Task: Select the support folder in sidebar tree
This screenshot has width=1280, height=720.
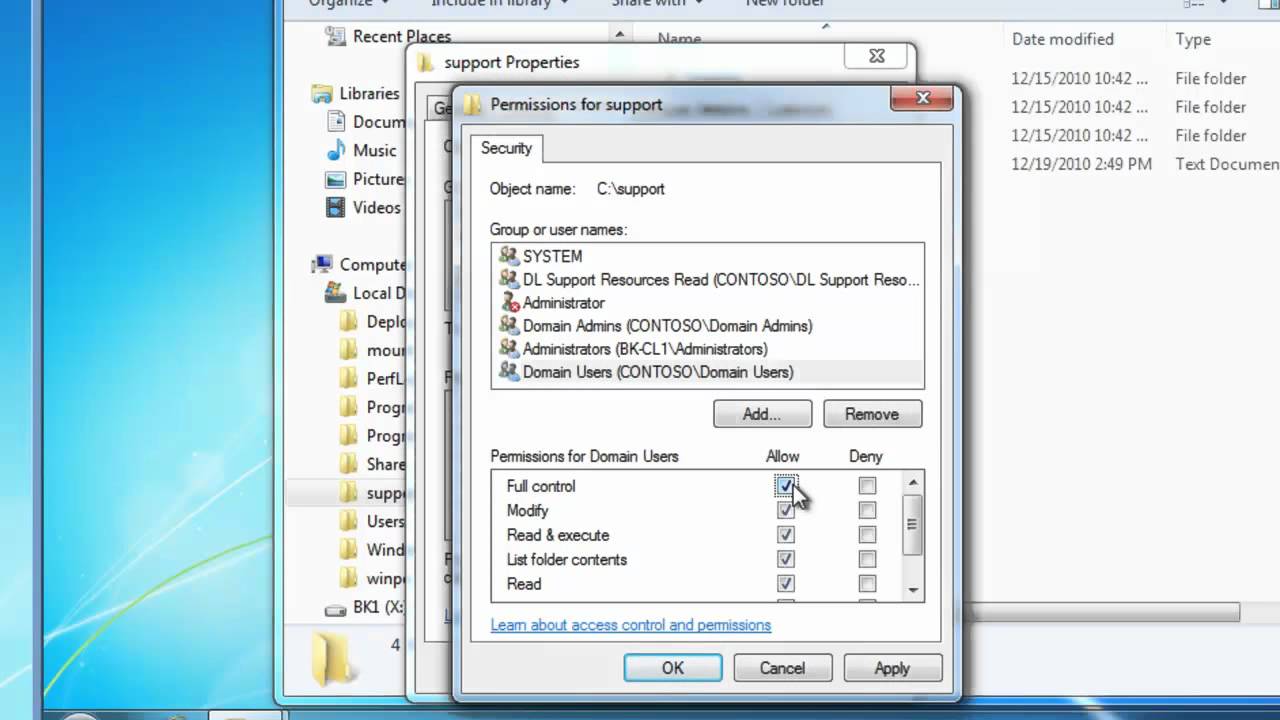Action: pyautogui.click(x=373, y=492)
